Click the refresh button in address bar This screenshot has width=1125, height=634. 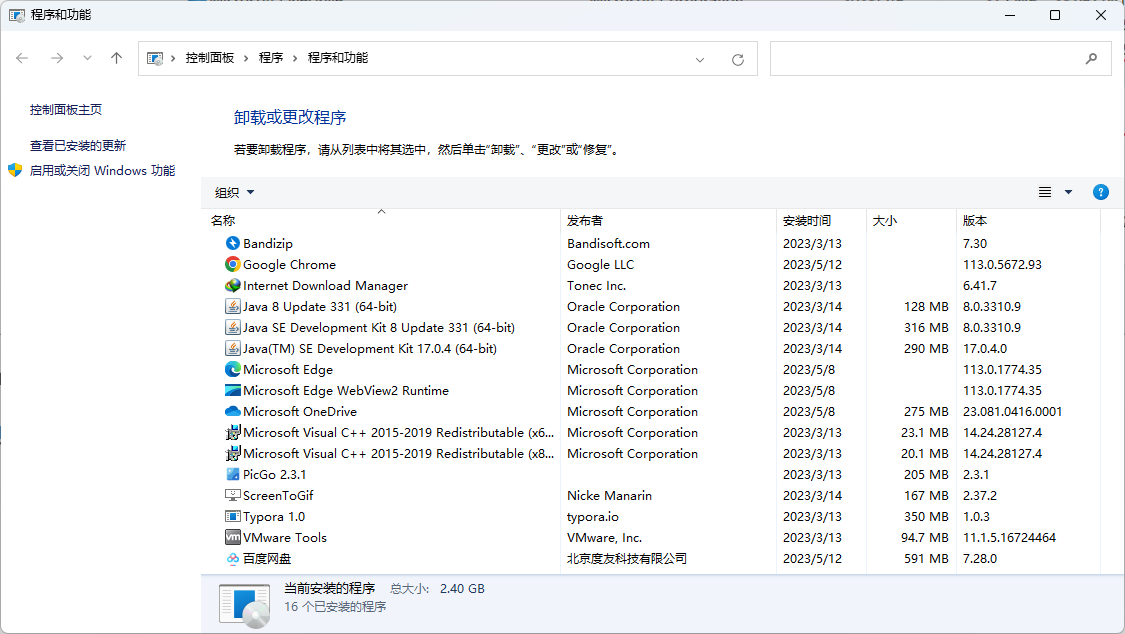[x=738, y=59]
